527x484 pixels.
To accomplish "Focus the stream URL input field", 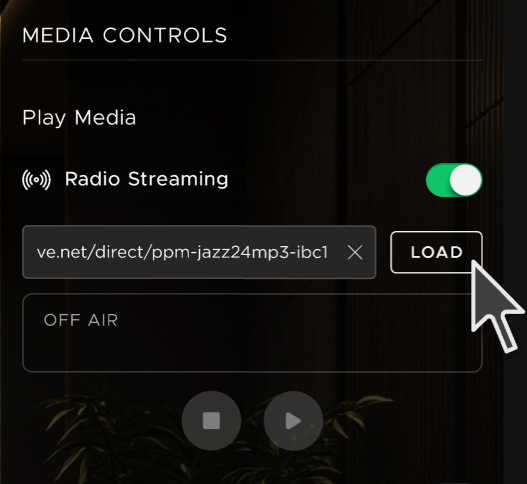I will [x=199, y=252].
